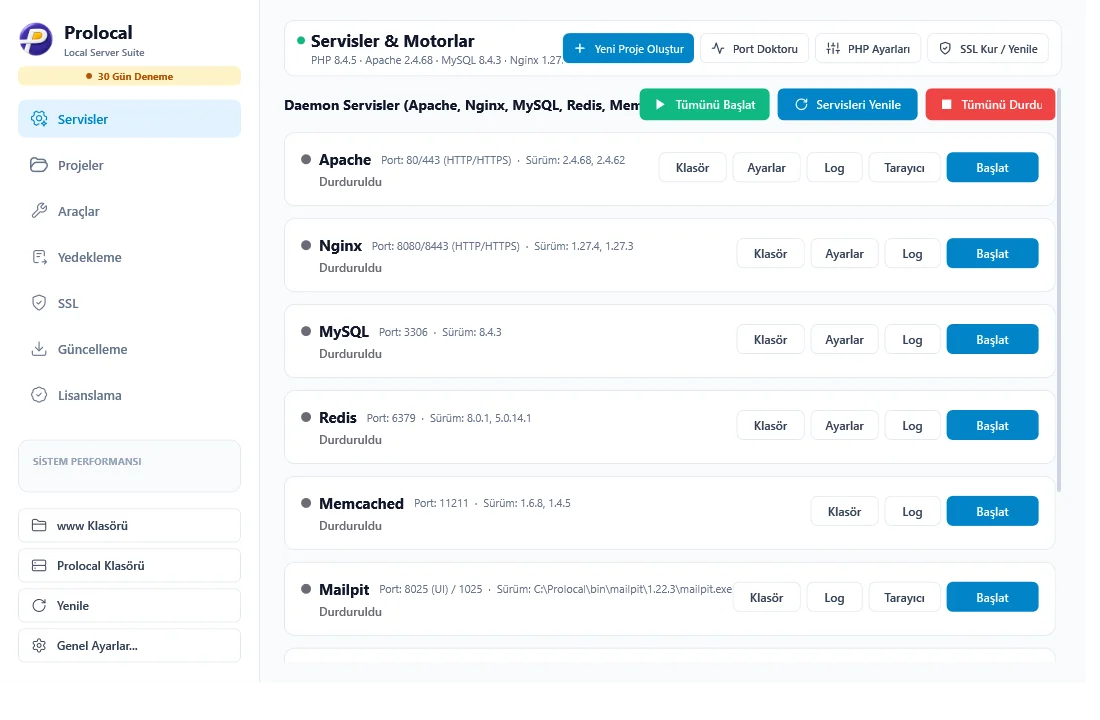1100x720 pixels.
Task: Refresh services via Servisleri Yenile
Action: pyautogui.click(x=847, y=105)
